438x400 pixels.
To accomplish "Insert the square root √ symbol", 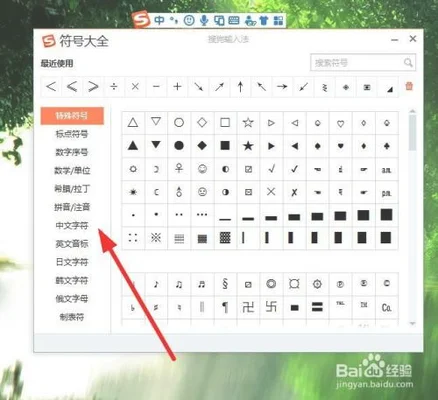I will pos(271,169).
